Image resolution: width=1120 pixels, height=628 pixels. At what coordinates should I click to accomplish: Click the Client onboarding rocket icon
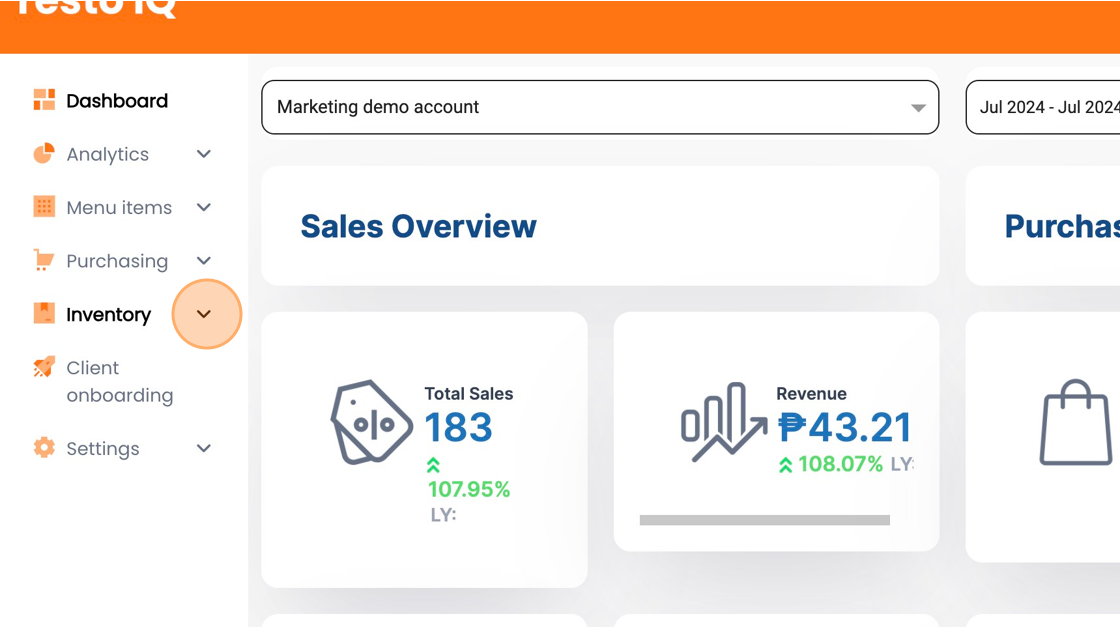coord(44,367)
